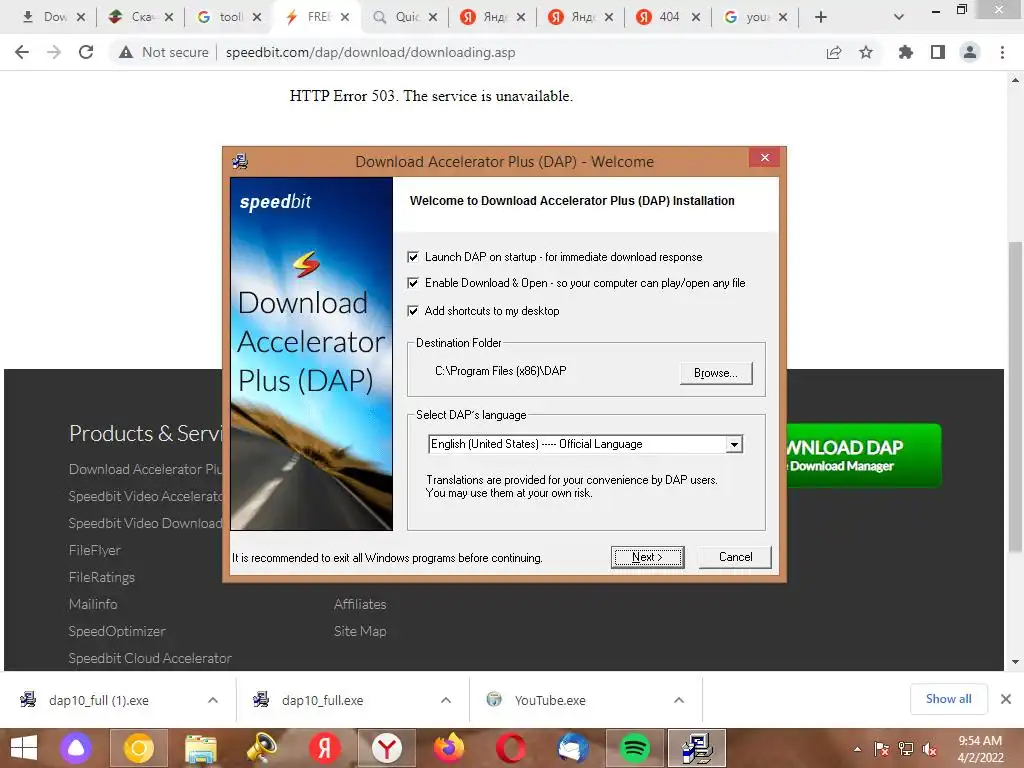Go back using browser back arrow
1024x768 pixels.
[x=22, y=52]
